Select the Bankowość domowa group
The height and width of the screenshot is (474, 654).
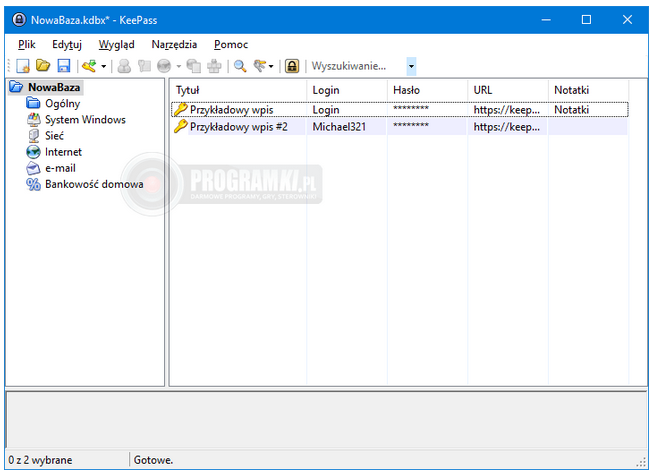94,184
